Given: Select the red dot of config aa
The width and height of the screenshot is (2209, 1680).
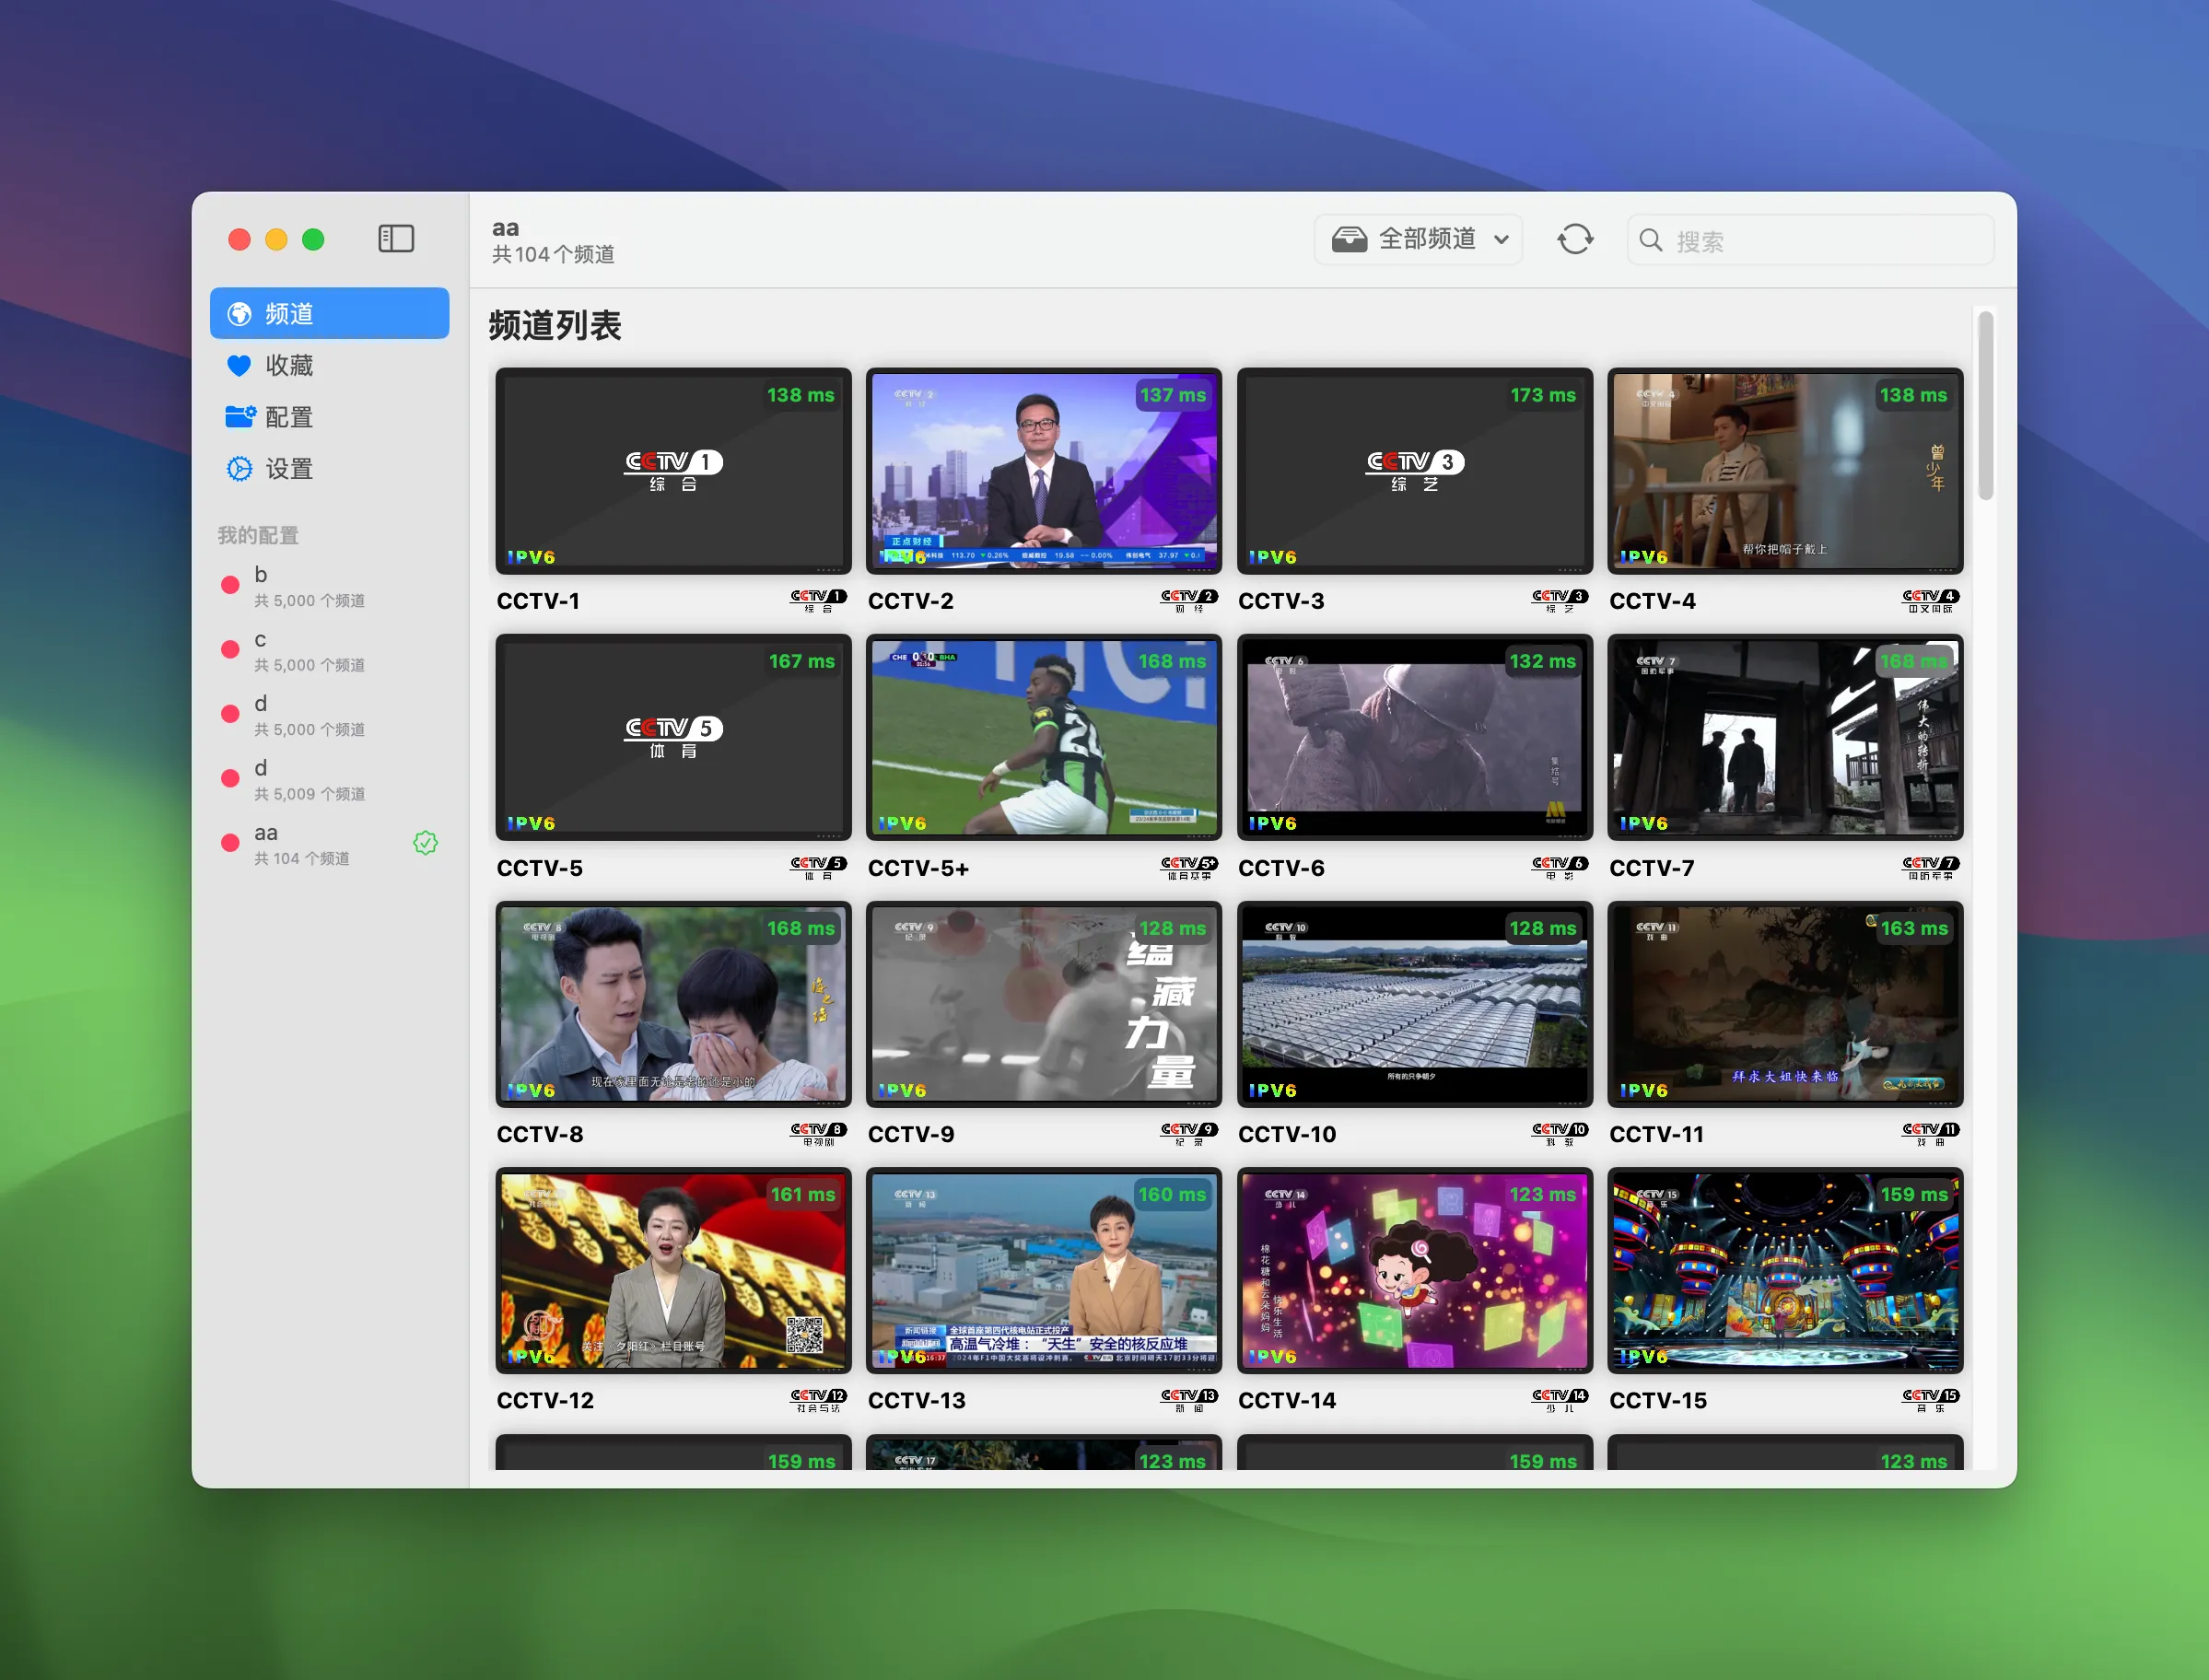Looking at the screenshot, I should (x=230, y=843).
